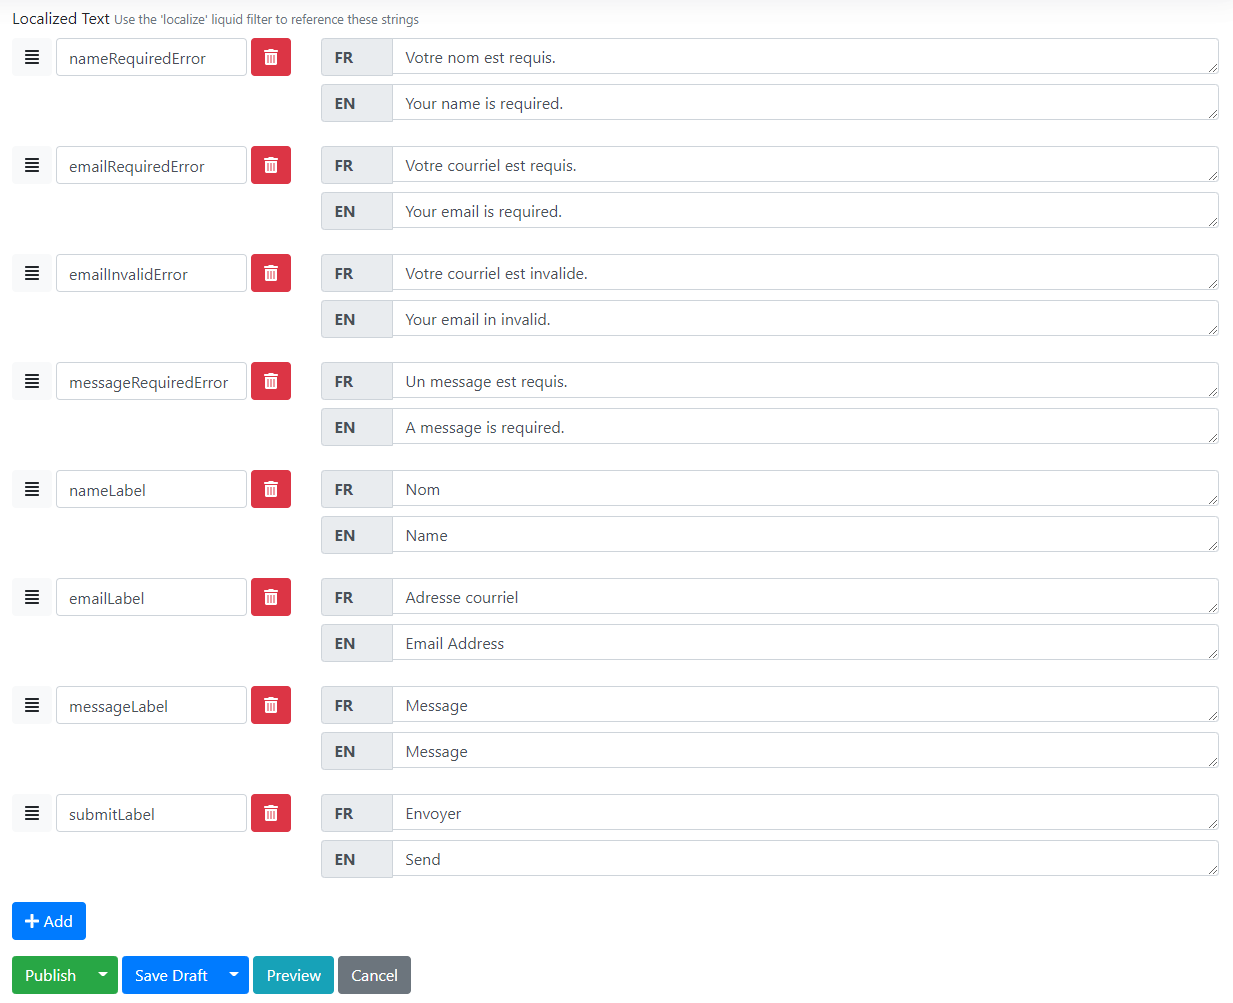
Task: Edit the submitLabel key field
Action: (x=151, y=813)
